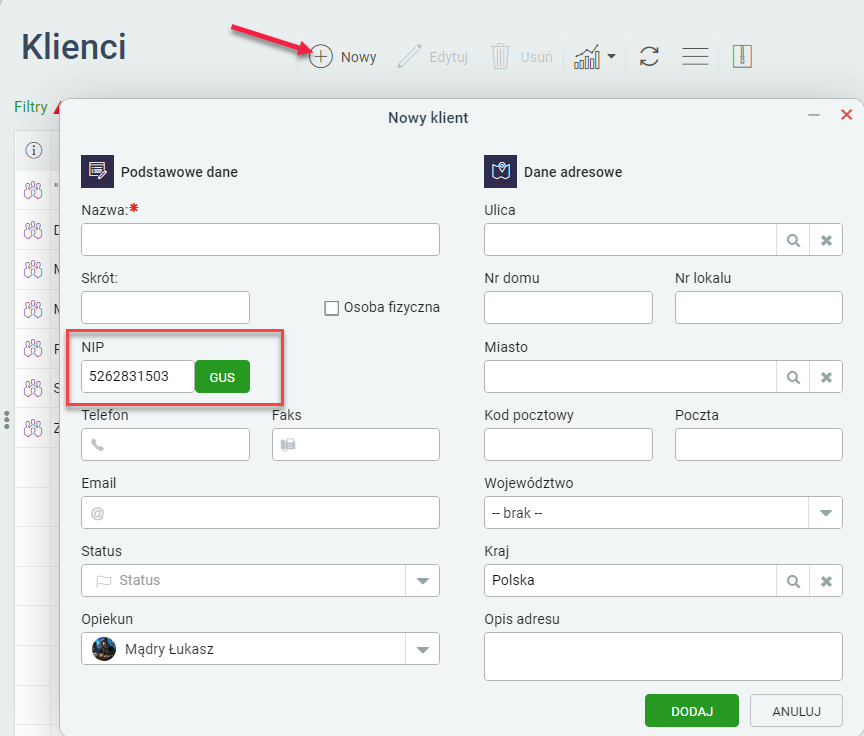Image resolution: width=864 pixels, height=736 pixels.
Task: Clear the Miasto field with X icon
Action: tap(826, 377)
